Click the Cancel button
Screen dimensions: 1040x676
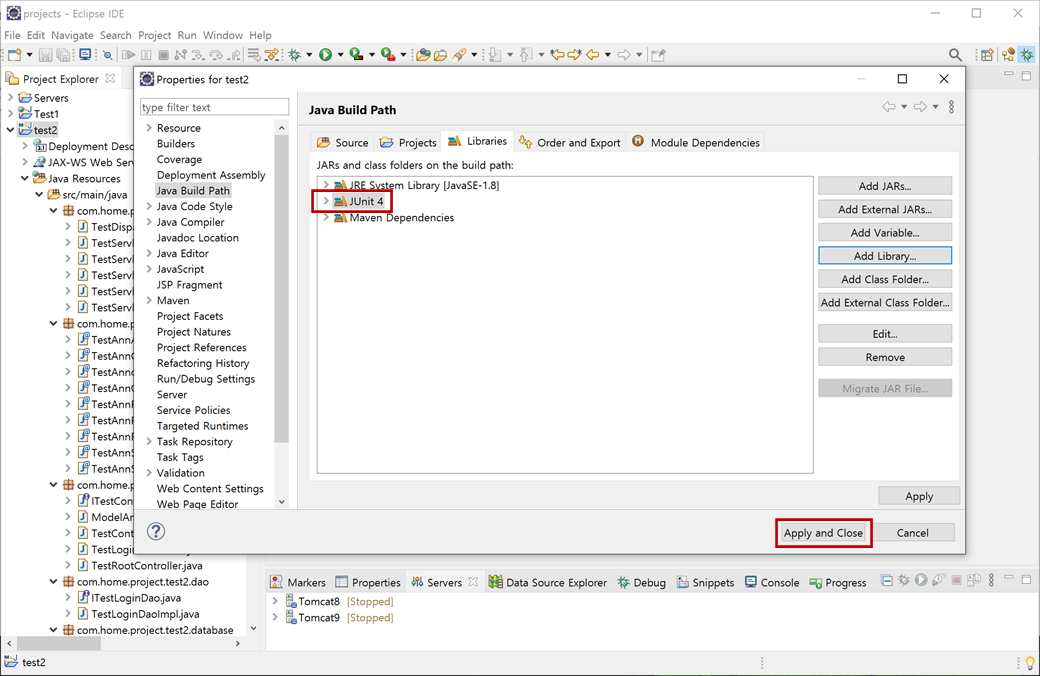[913, 533]
